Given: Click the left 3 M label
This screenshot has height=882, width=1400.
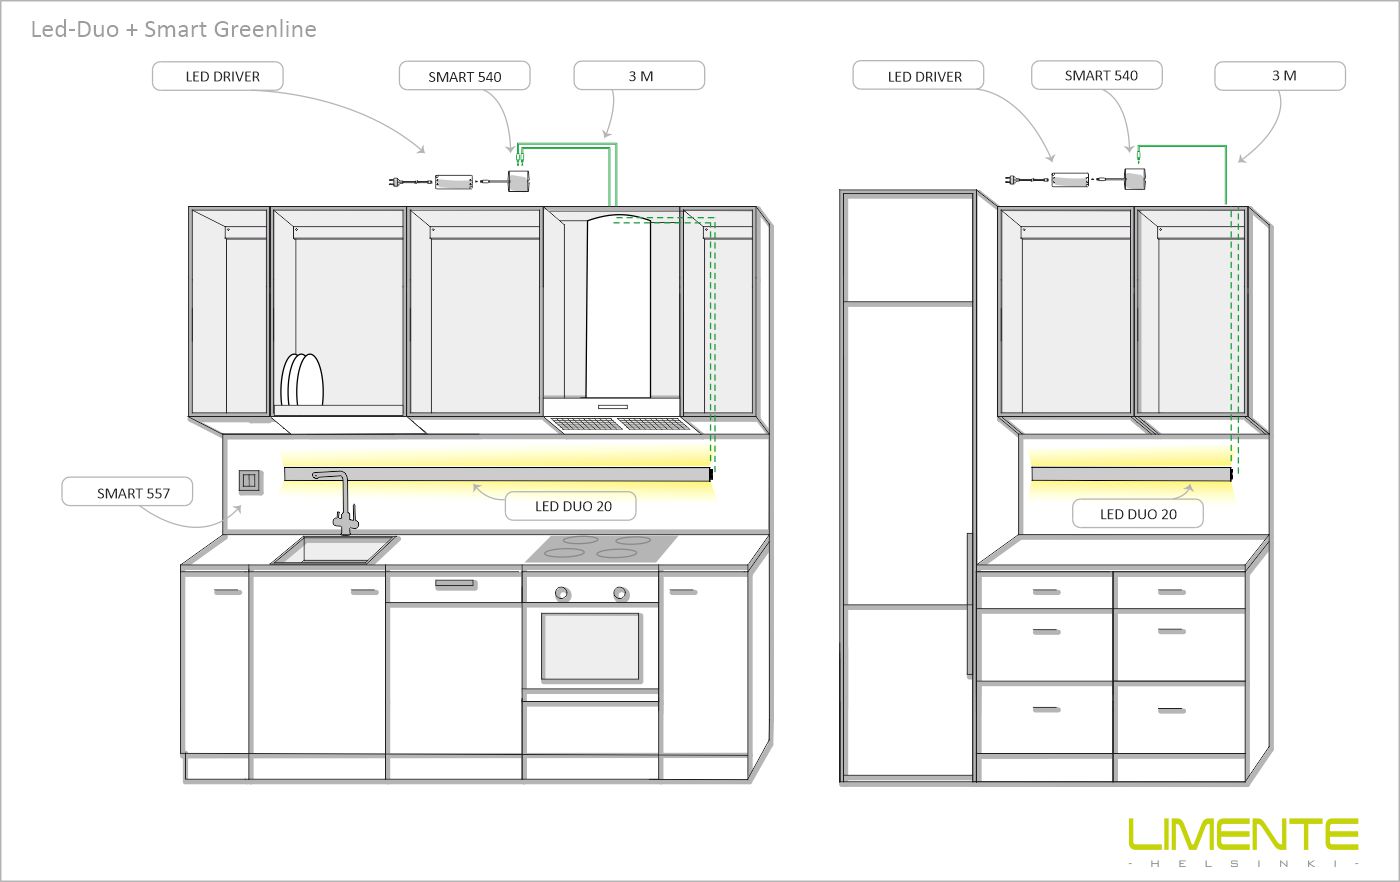Looking at the screenshot, I should tap(640, 76).
